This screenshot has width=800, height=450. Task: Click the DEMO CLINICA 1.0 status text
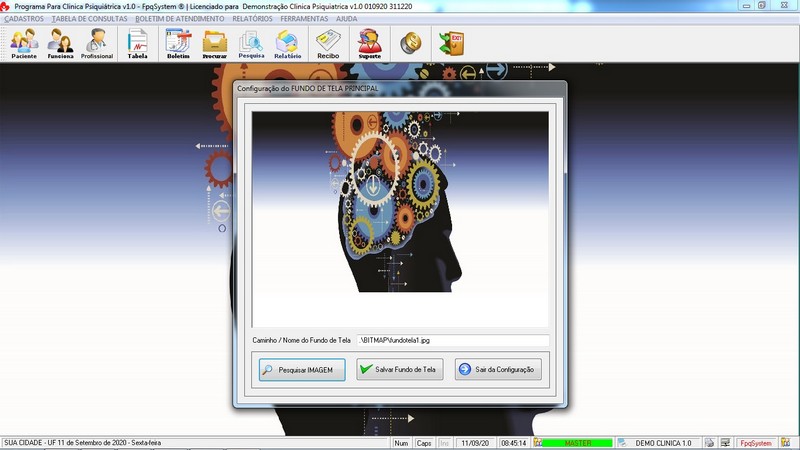(x=663, y=443)
